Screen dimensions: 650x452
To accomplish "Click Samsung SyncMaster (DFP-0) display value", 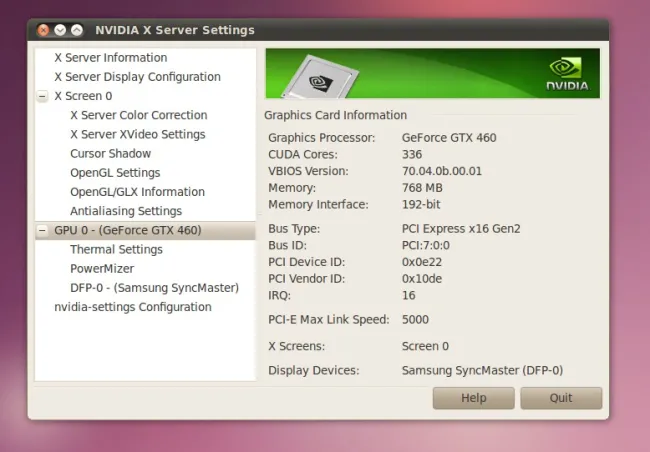I will (482, 370).
